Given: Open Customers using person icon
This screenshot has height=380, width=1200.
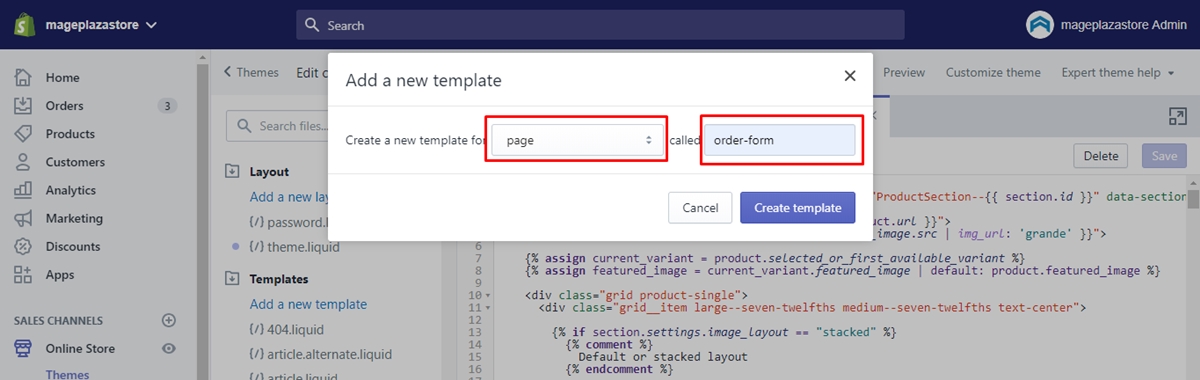Looking at the screenshot, I should click(23, 162).
